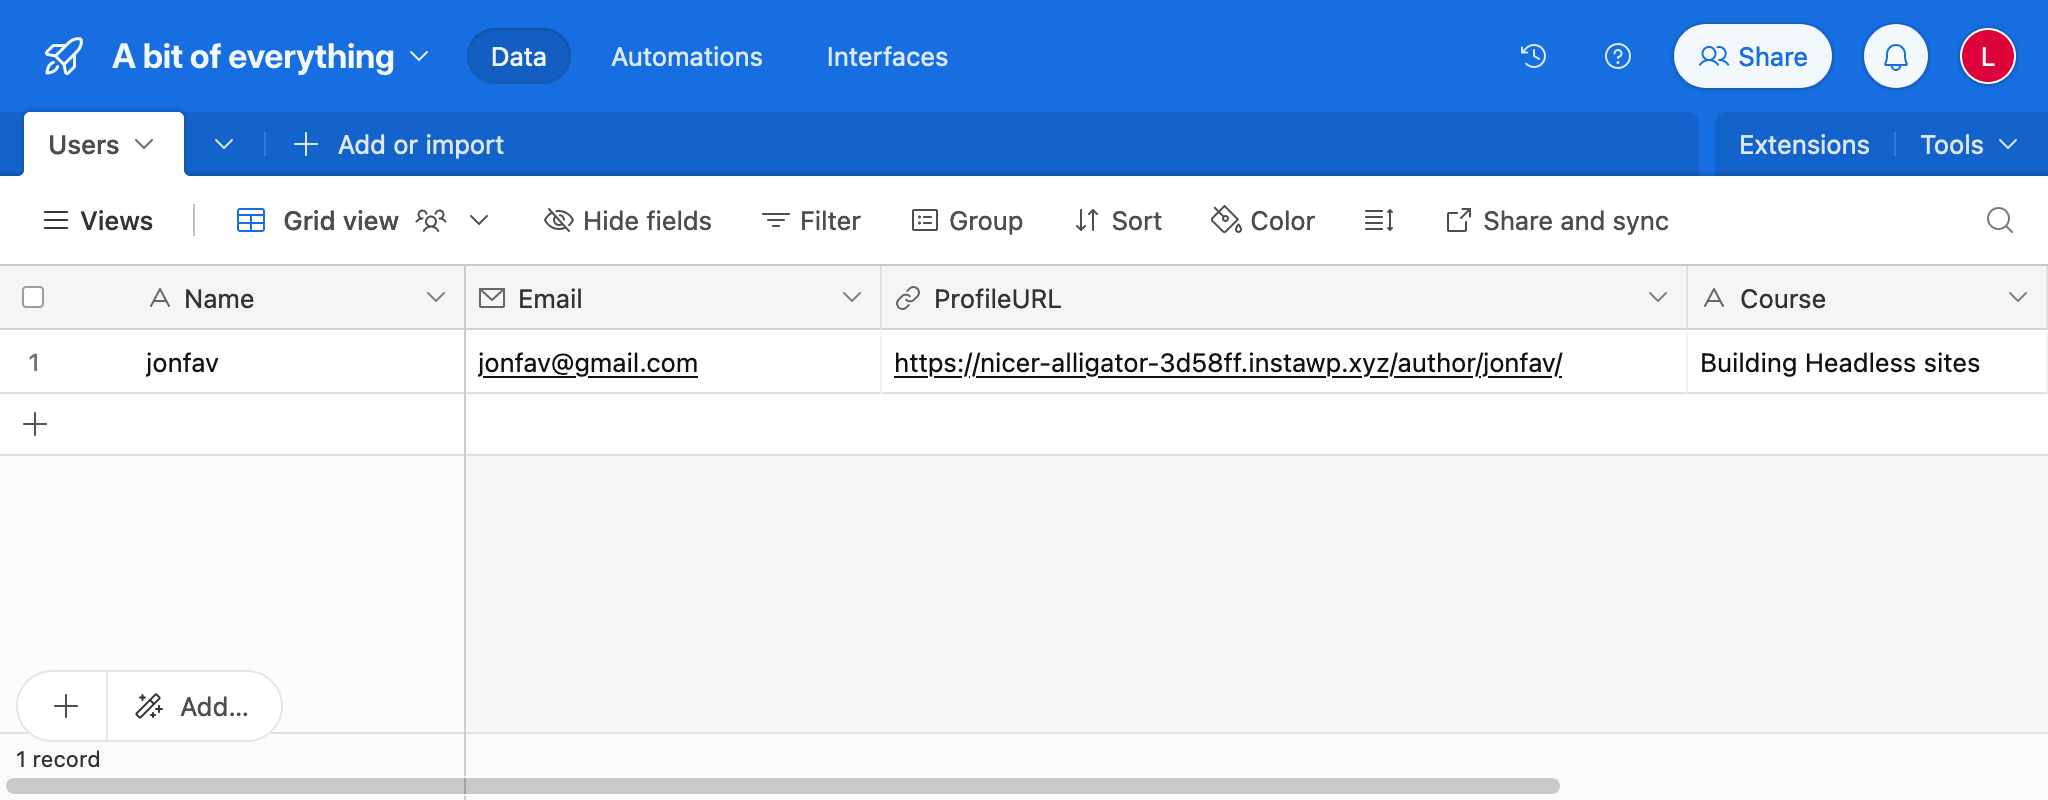The width and height of the screenshot is (2048, 800).
Task: Open the Name column dropdown arrow
Action: pos(436,297)
